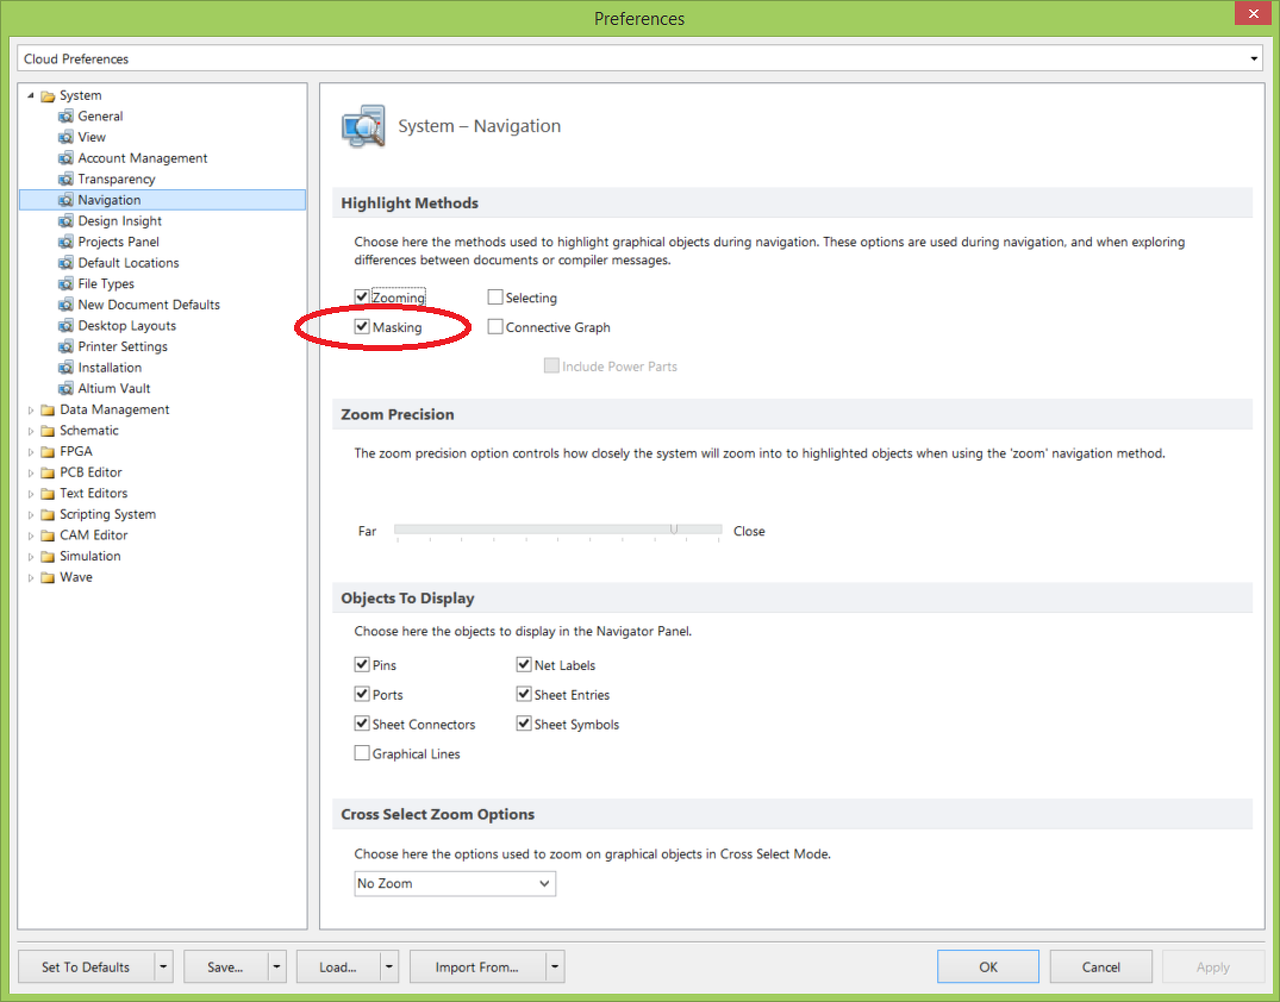The width and height of the screenshot is (1280, 1002).
Task: Click the FPGA folder icon
Action: pos(47,452)
